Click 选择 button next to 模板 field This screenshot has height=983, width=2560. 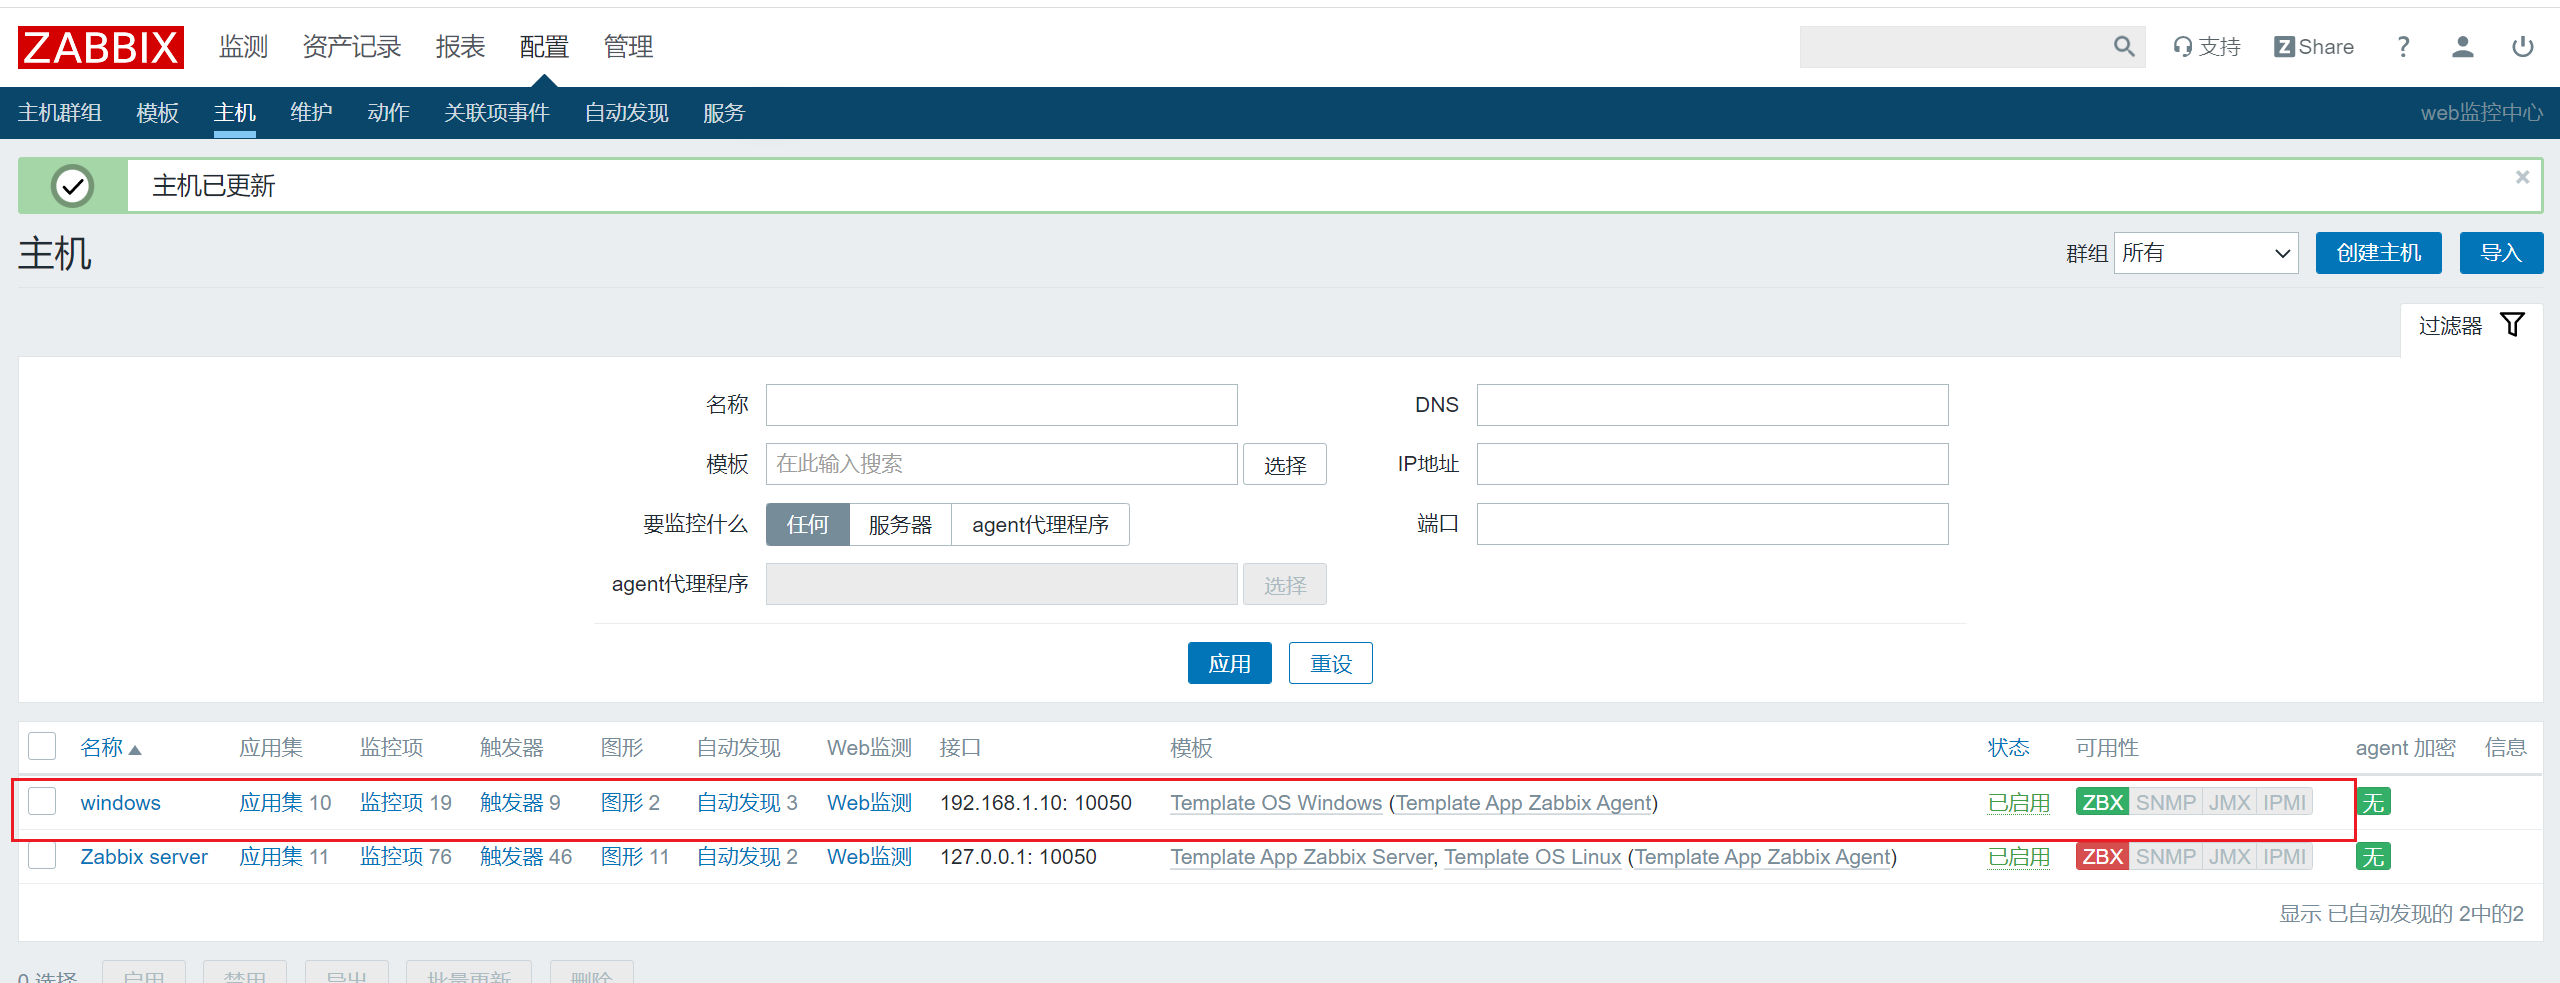click(1285, 464)
